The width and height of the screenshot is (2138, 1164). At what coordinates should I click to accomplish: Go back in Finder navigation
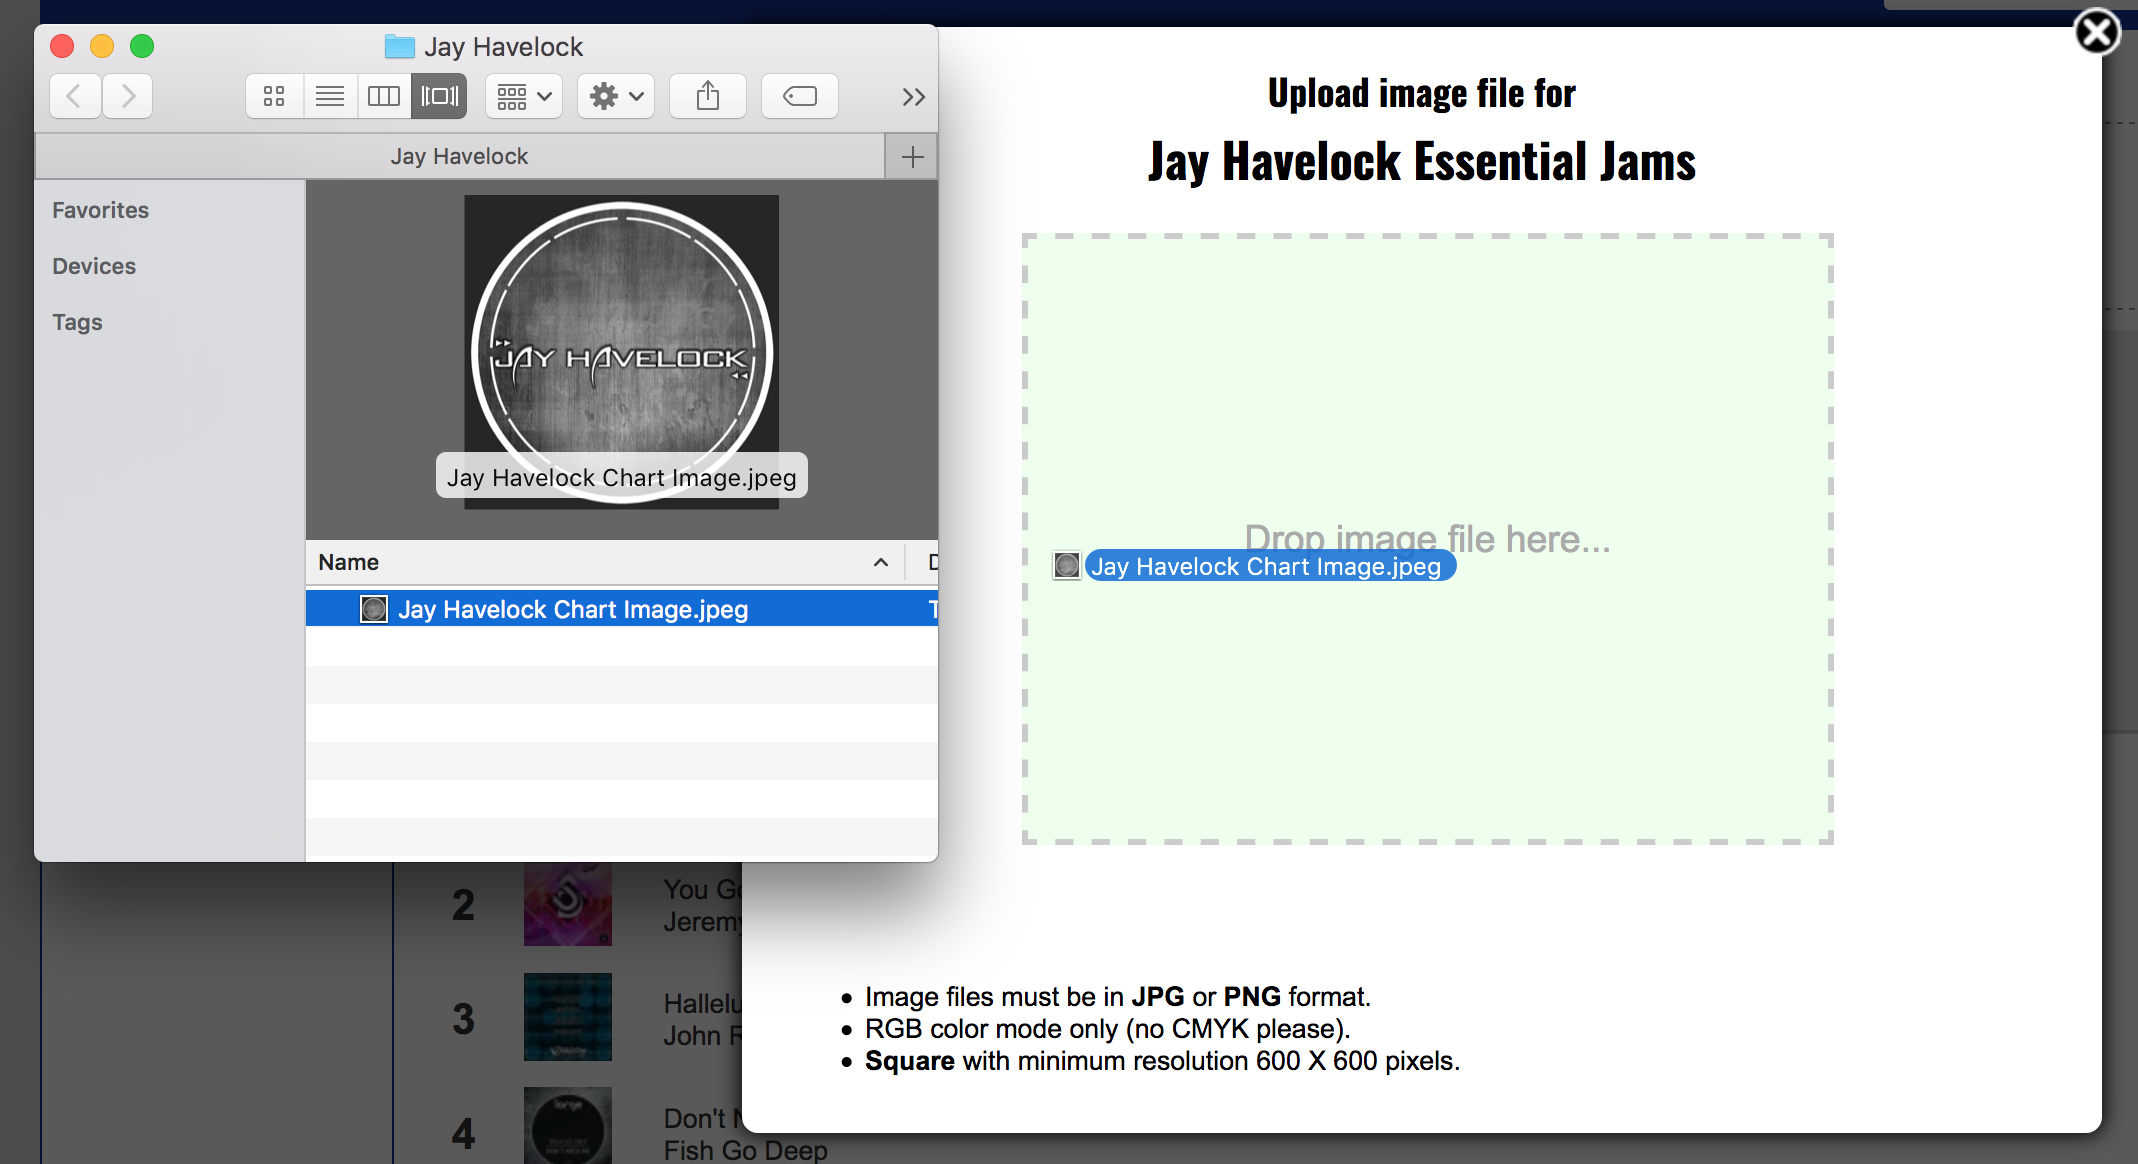(75, 96)
